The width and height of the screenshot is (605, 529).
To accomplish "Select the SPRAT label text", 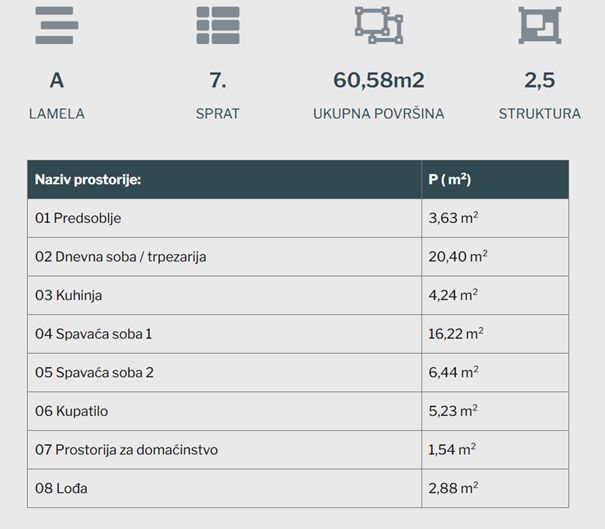I will tap(218, 114).
